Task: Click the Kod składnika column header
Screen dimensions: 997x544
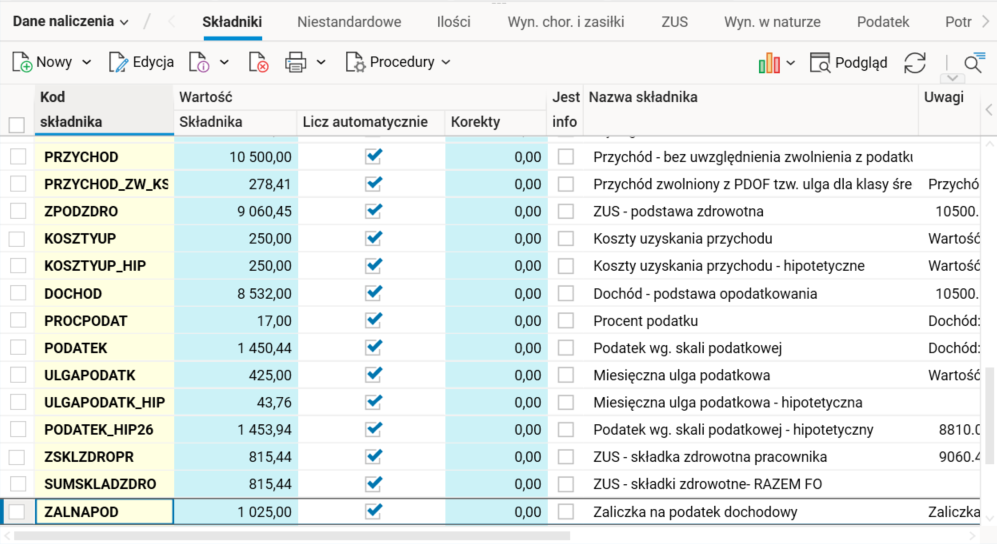Action: pyautogui.click(x=70, y=110)
